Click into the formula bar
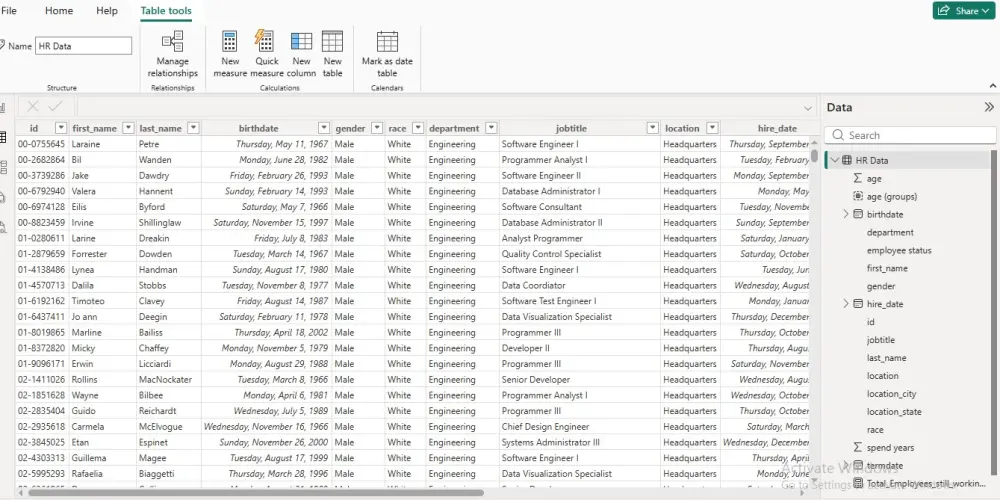Viewport: 1000px width, 500px height. click(438, 107)
